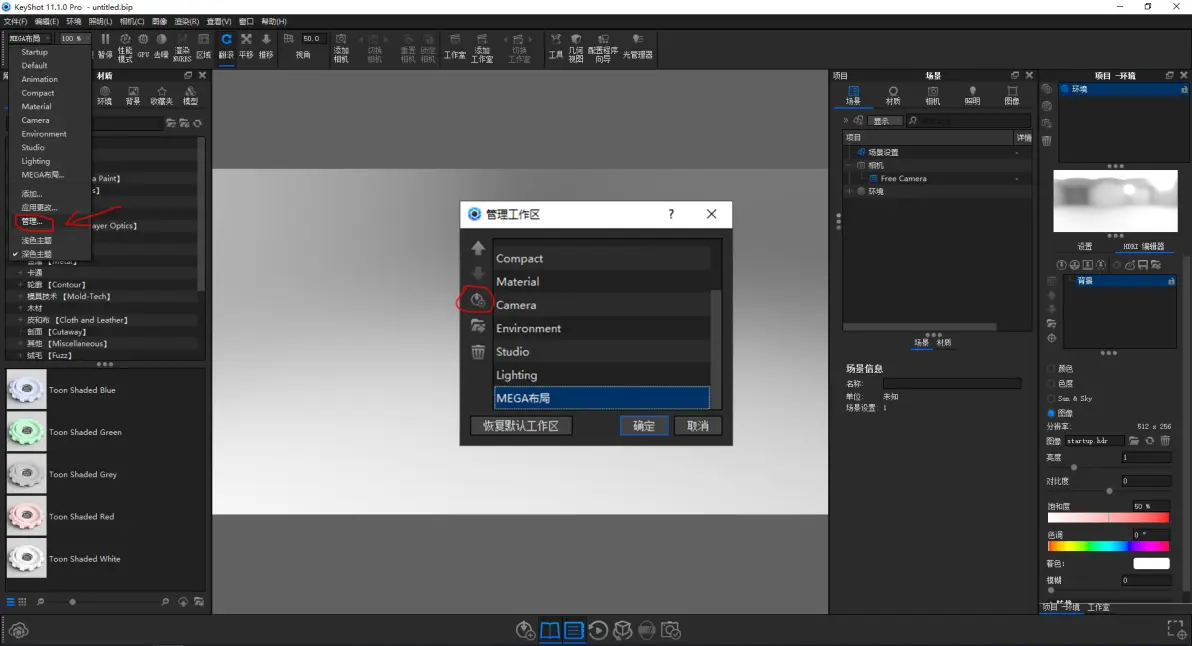The image size is (1192, 646).
Task: Click the circled add-workspace icon in dialog
Action: 477,300
